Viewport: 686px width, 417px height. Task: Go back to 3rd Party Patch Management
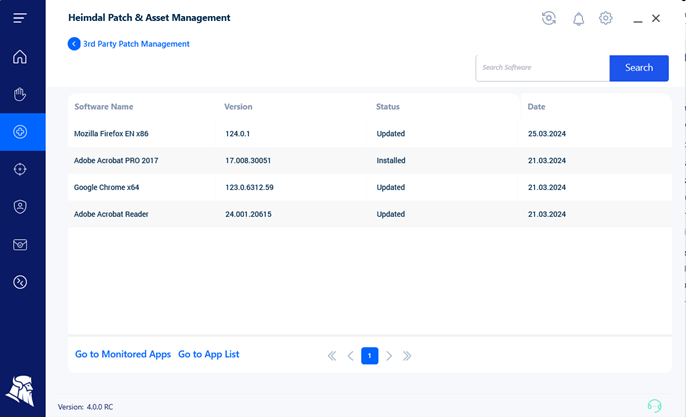point(136,44)
